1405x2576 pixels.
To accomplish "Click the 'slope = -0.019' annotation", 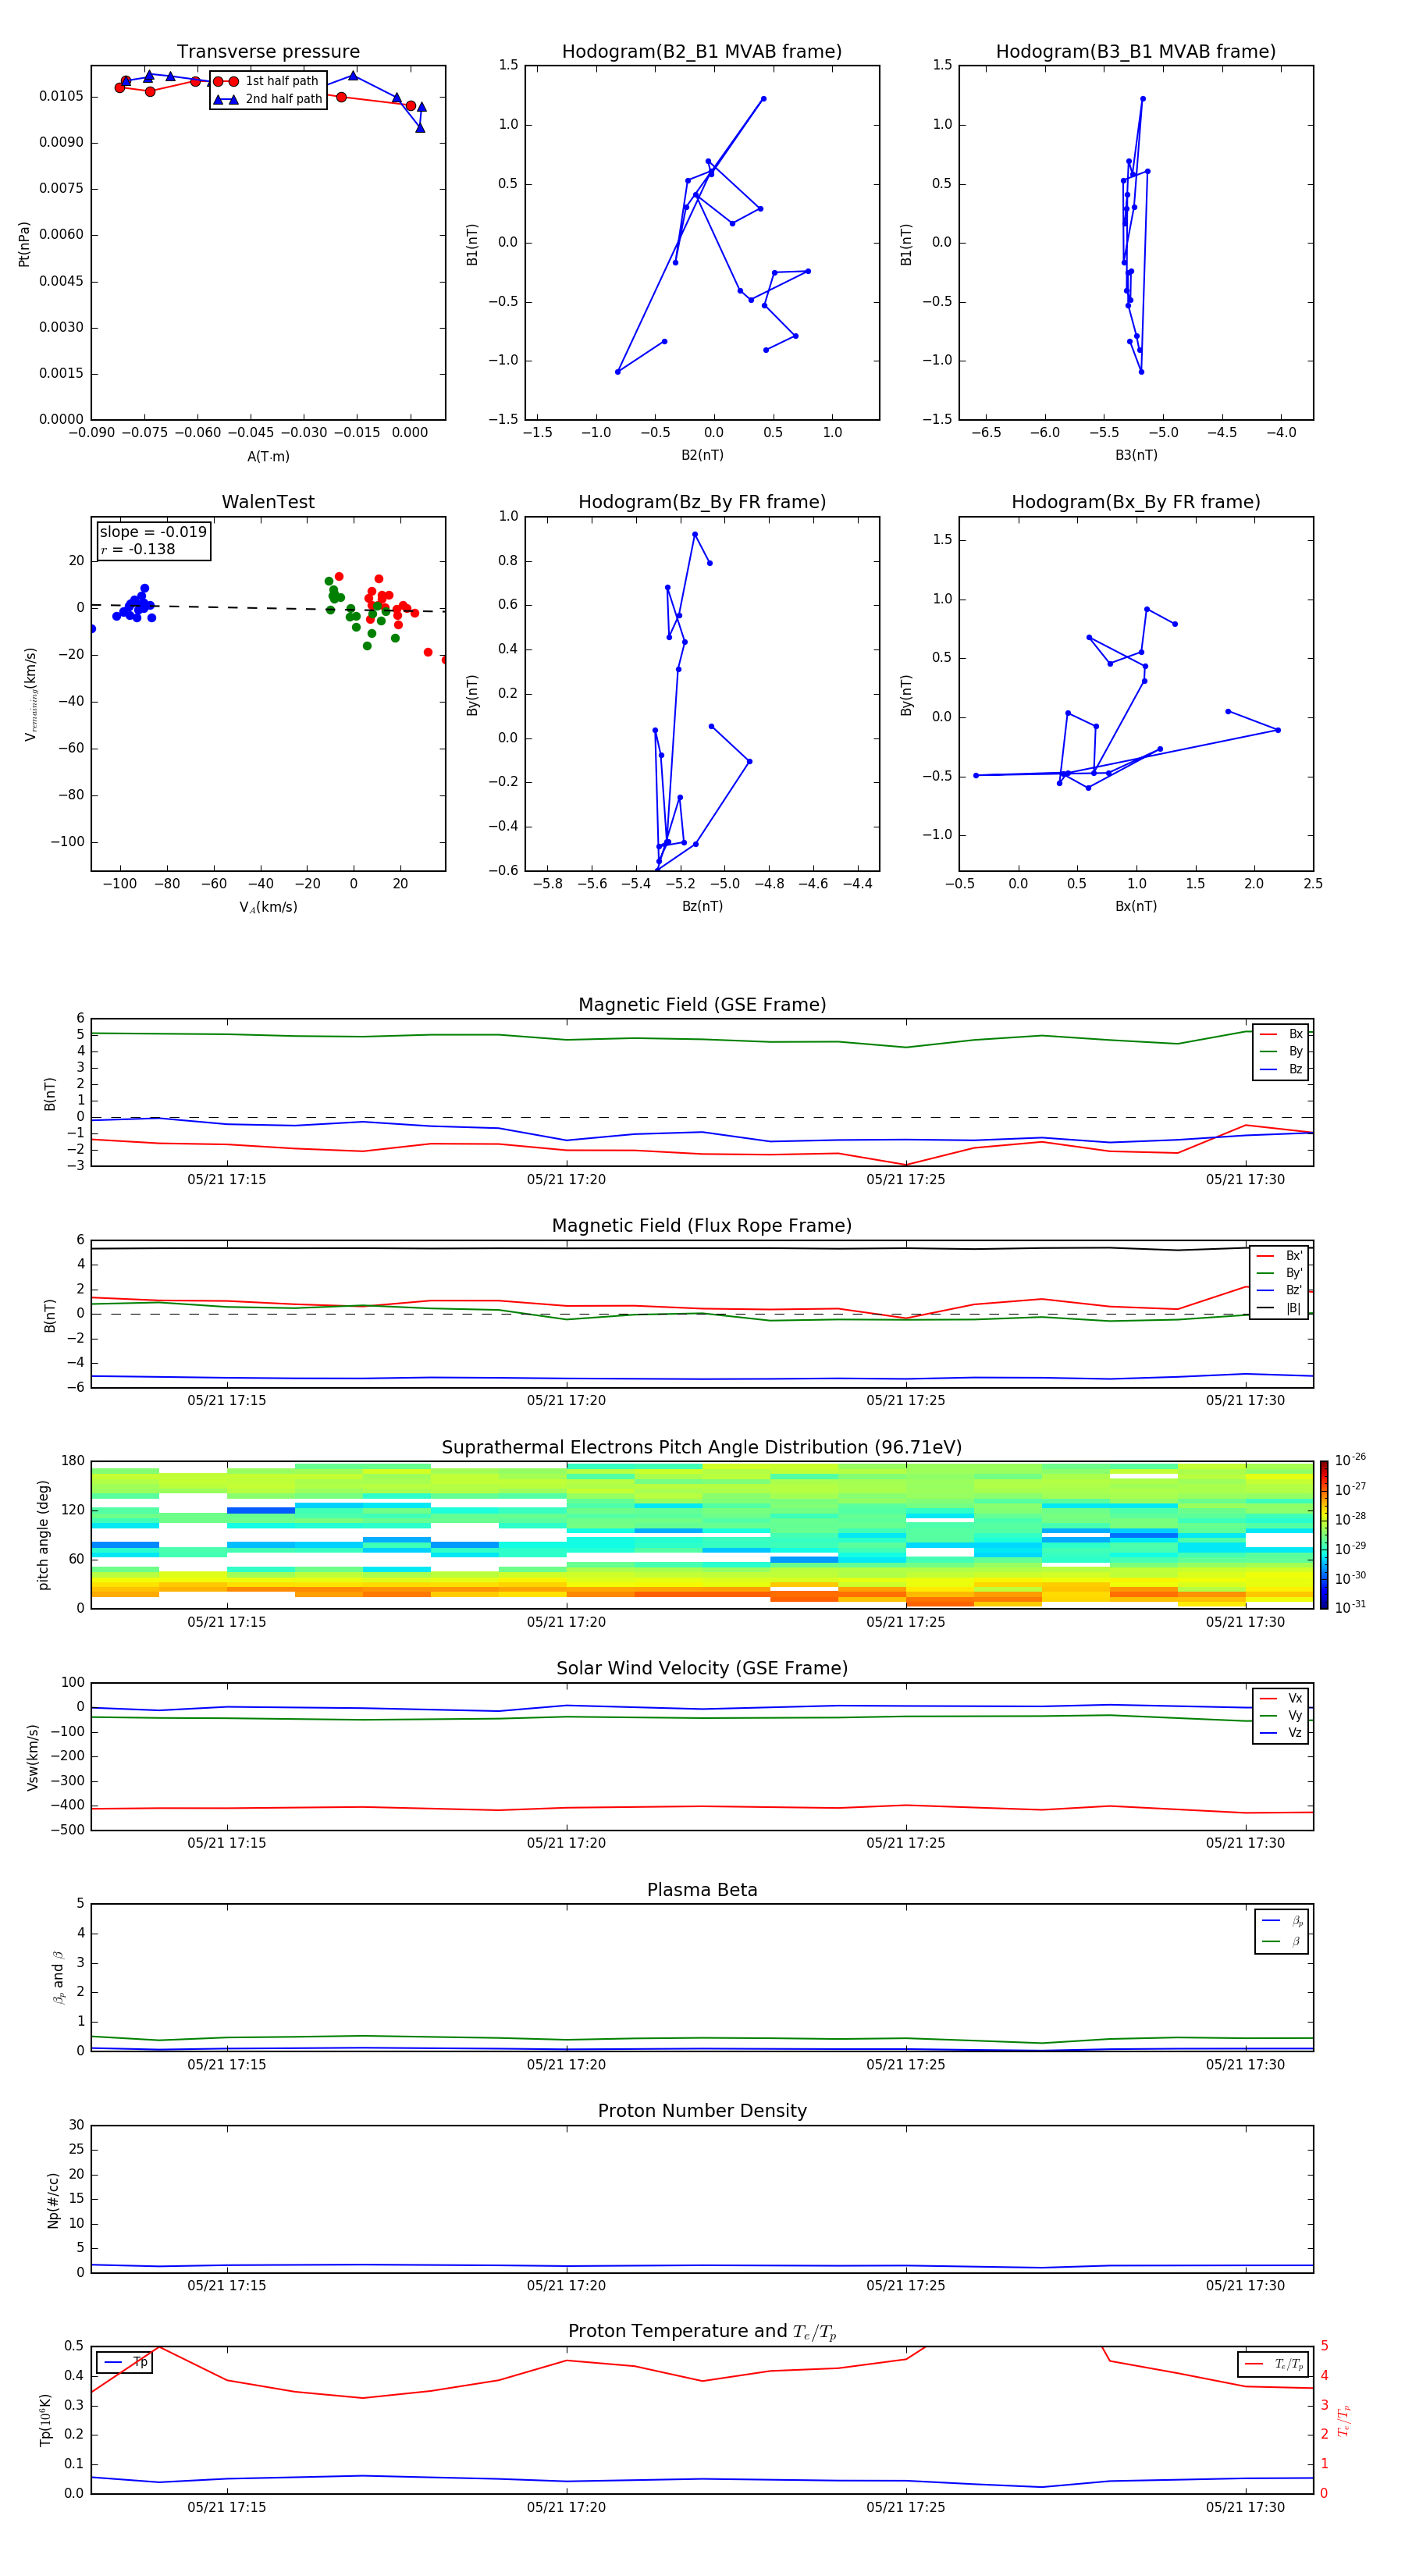I will pyautogui.click(x=153, y=532).
